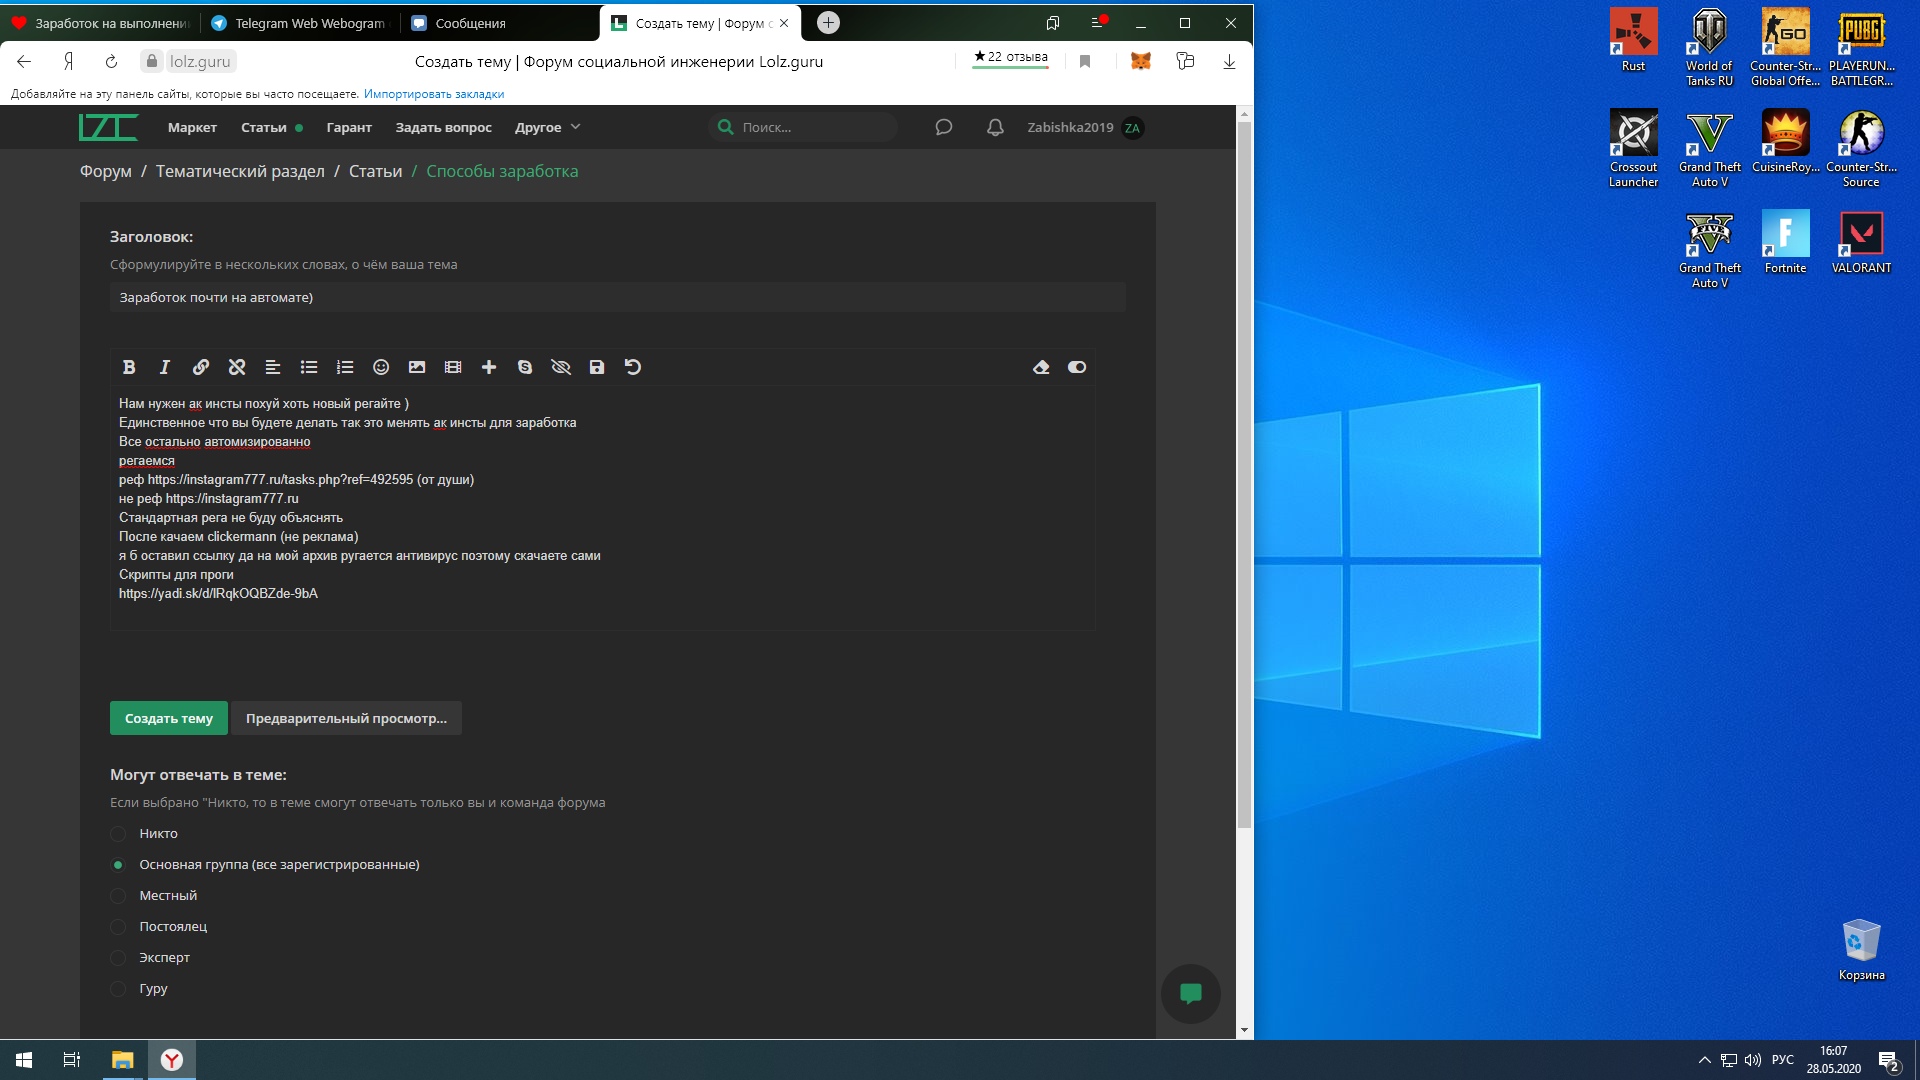Click the undo arrow icon
1920x1080 pixels.
[x=633, y=367]
